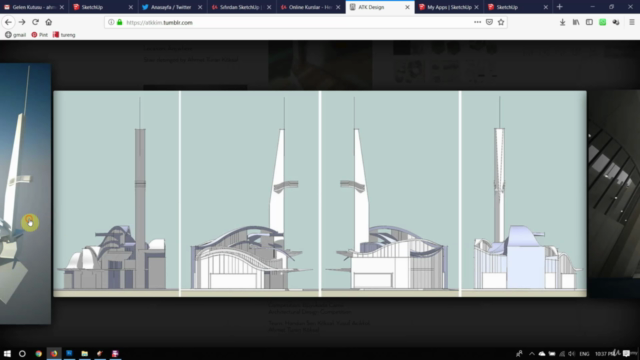
Task: Show previous image with white tower
Action: click(x=25, y=193)
